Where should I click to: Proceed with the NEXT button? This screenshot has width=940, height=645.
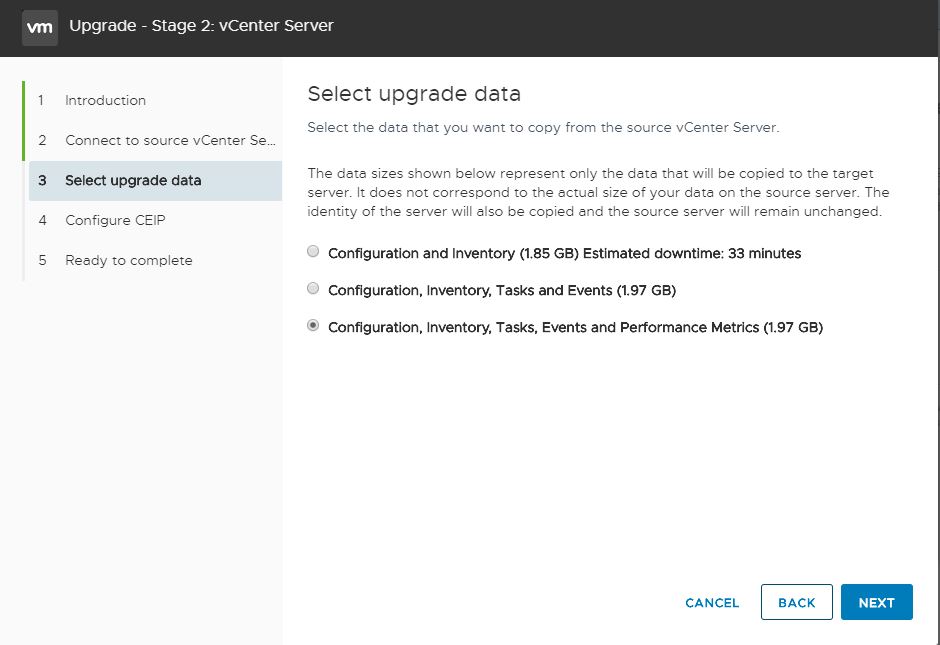[876, 602]
